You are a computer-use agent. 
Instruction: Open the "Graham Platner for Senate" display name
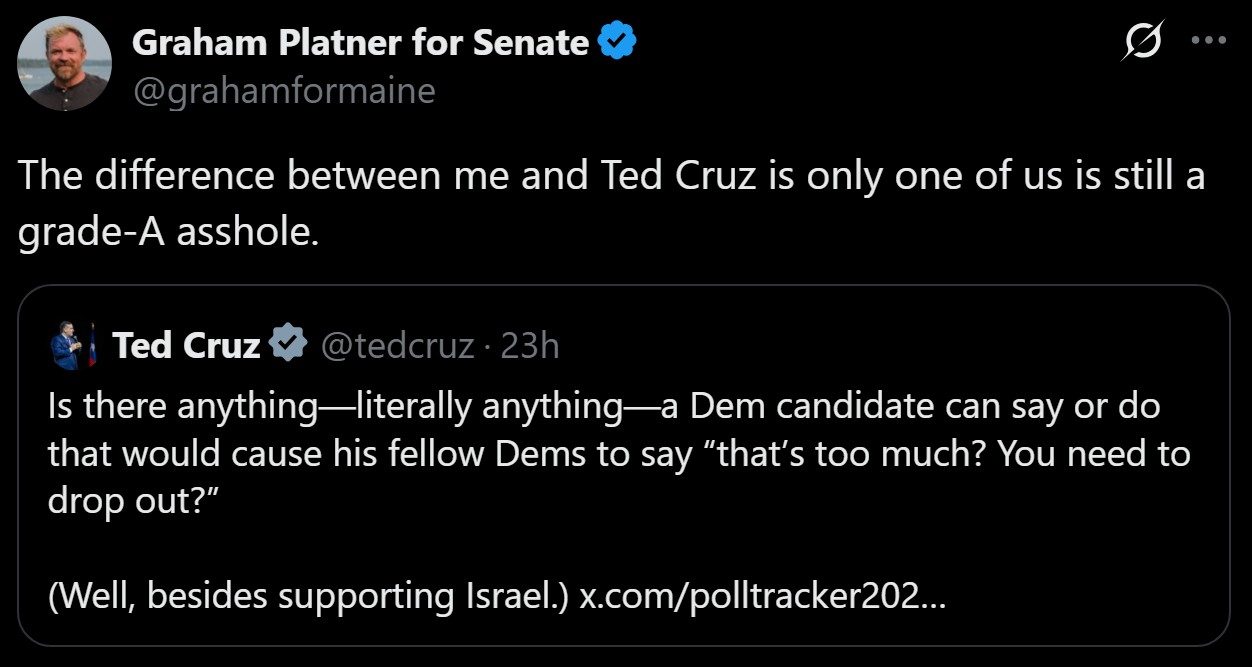[x=360, y=42]
